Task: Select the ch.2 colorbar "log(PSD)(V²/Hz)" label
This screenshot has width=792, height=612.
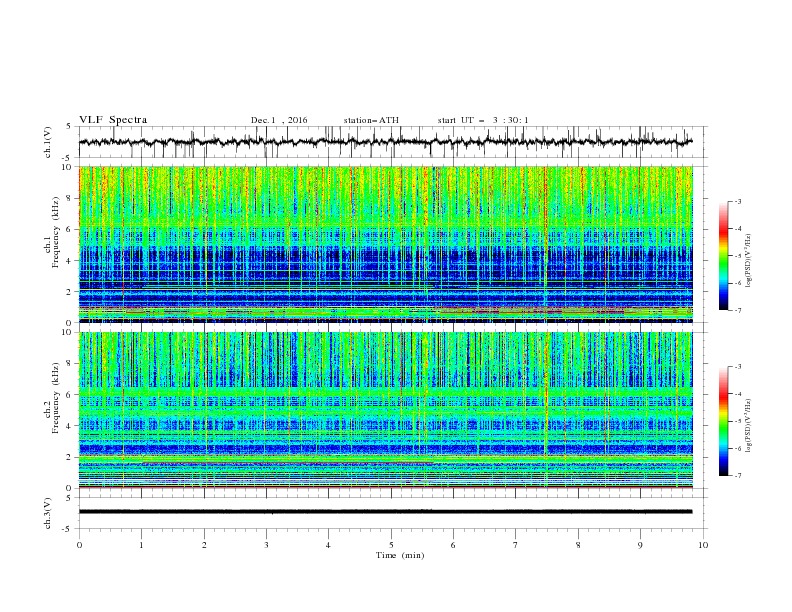Action: click(749, 426)
